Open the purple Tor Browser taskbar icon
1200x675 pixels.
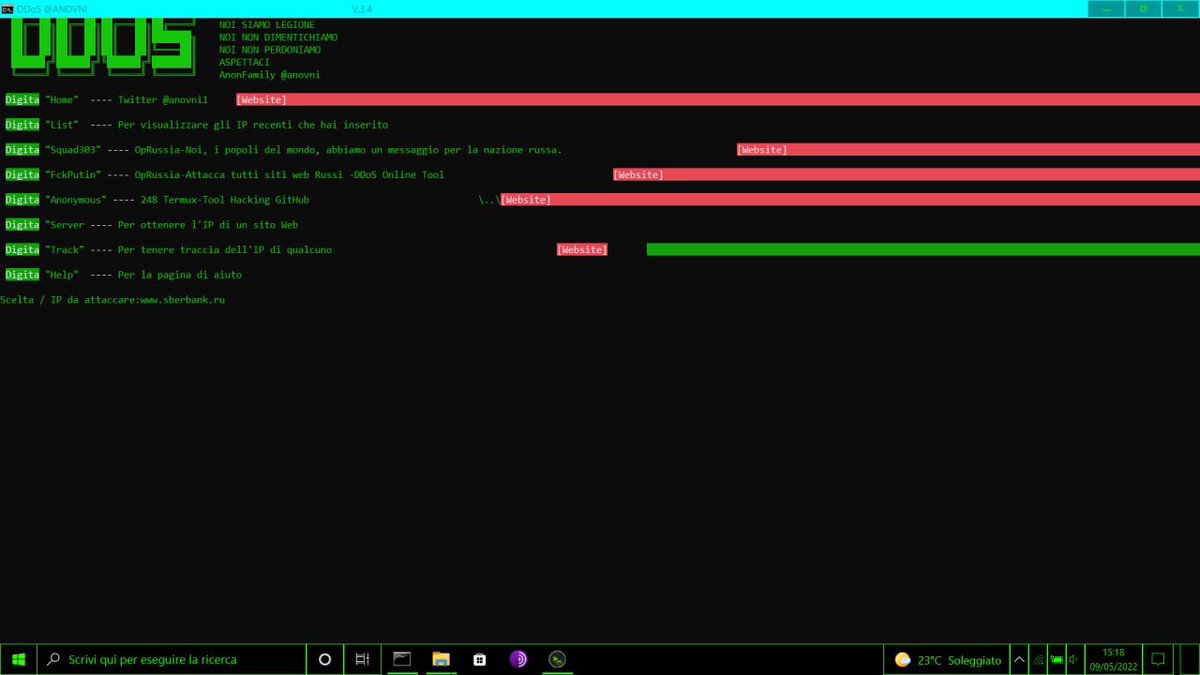518,660
